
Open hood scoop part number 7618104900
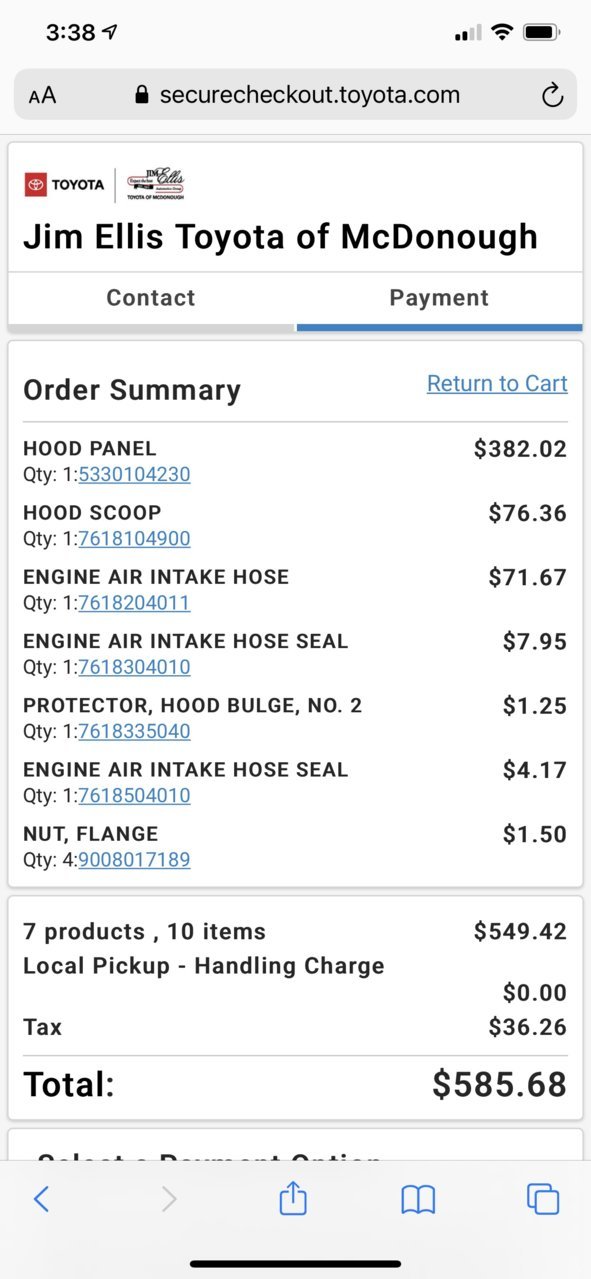tap(134, 538)
